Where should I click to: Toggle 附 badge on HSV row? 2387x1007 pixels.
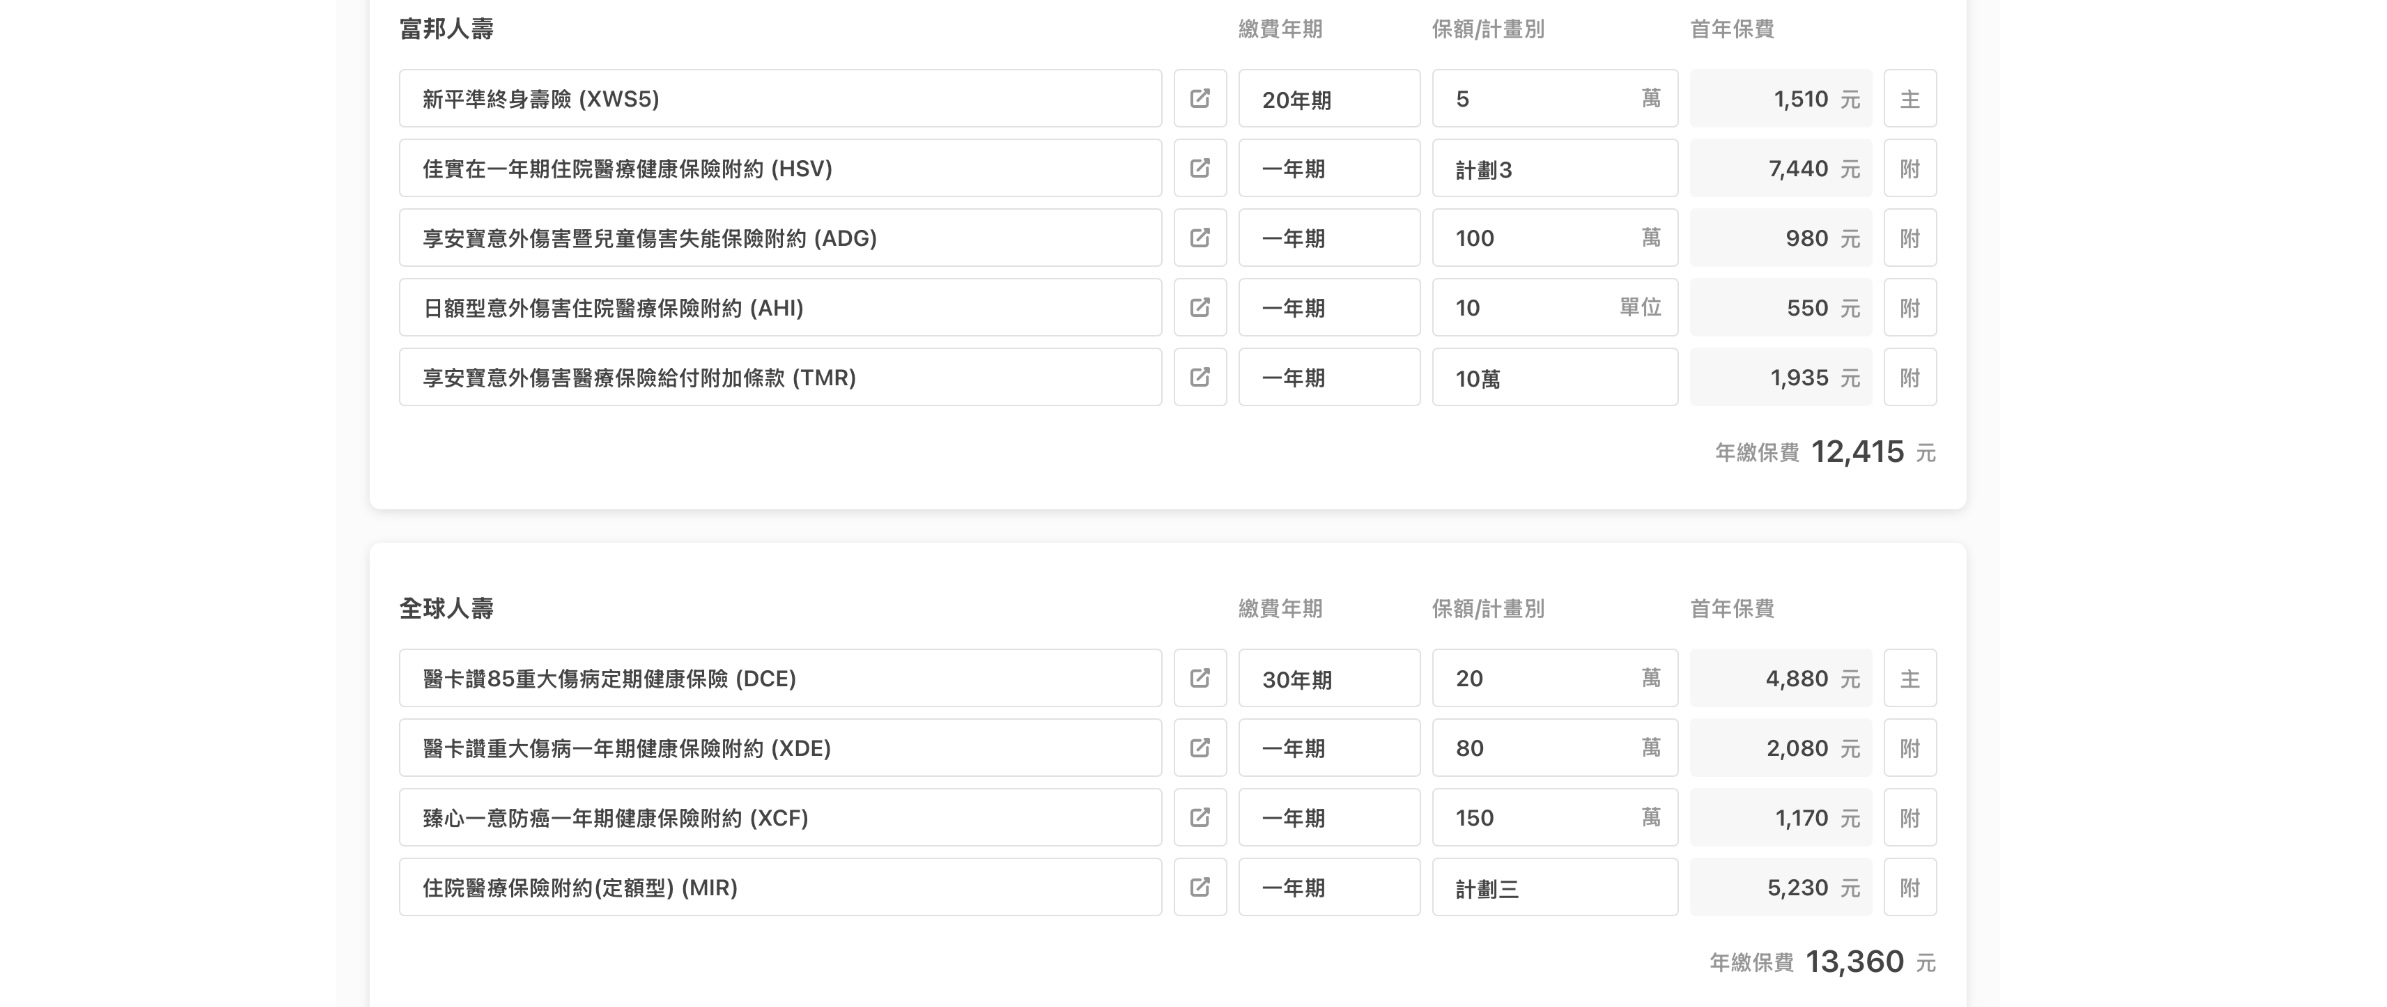1909,168
